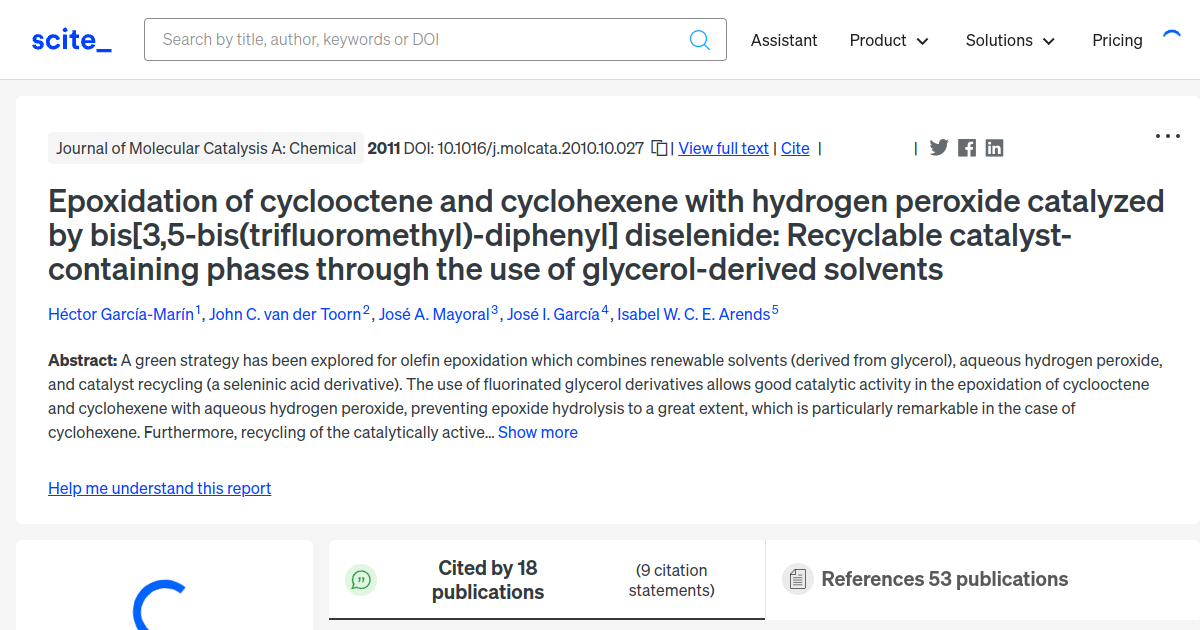
Task: Switch to References 53 publications tab
Action: tap(944, 579)
